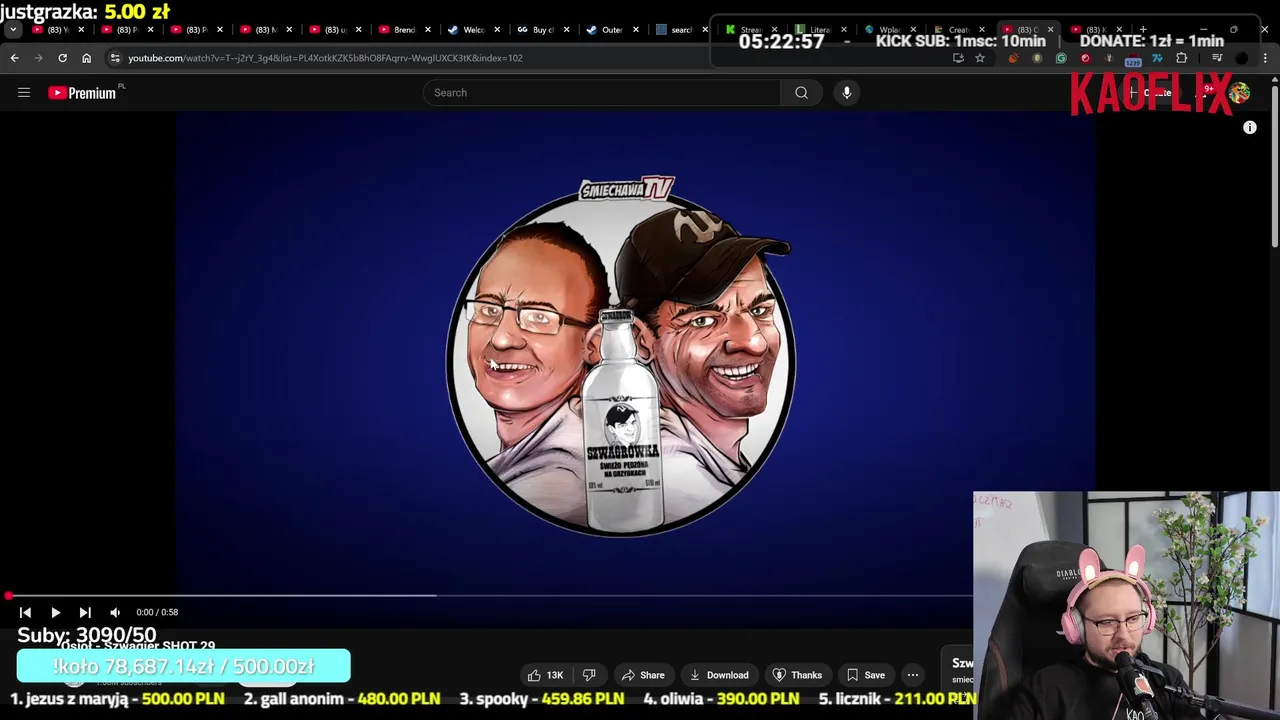Focus the YouTube search field
Viewport: 1280px width, 720px height.
coord(601,93)
